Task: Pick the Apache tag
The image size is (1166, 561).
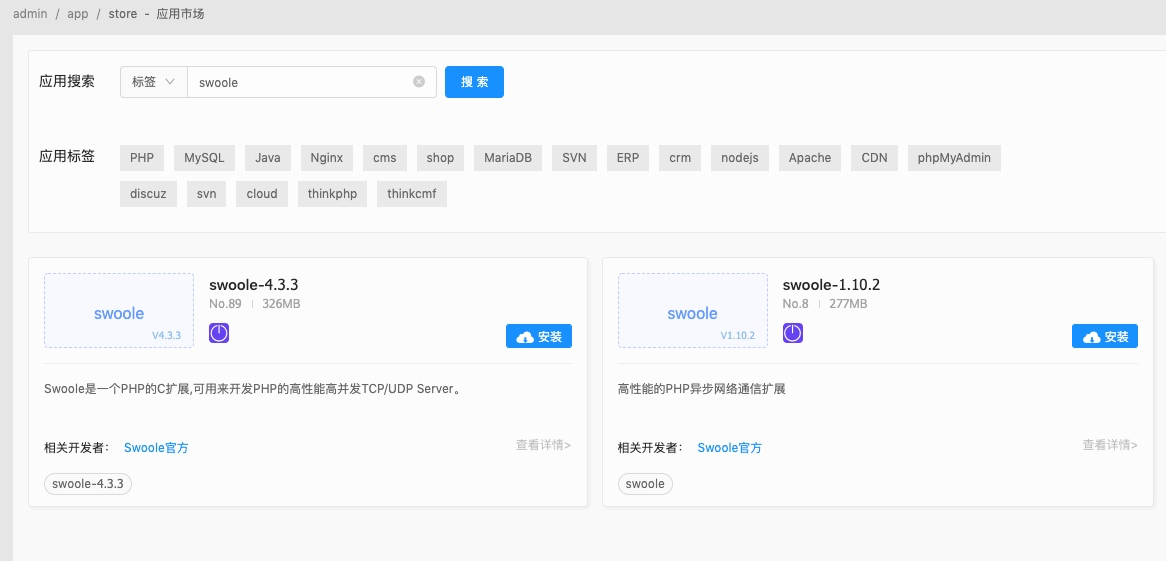Action: [x=810, y=158]
